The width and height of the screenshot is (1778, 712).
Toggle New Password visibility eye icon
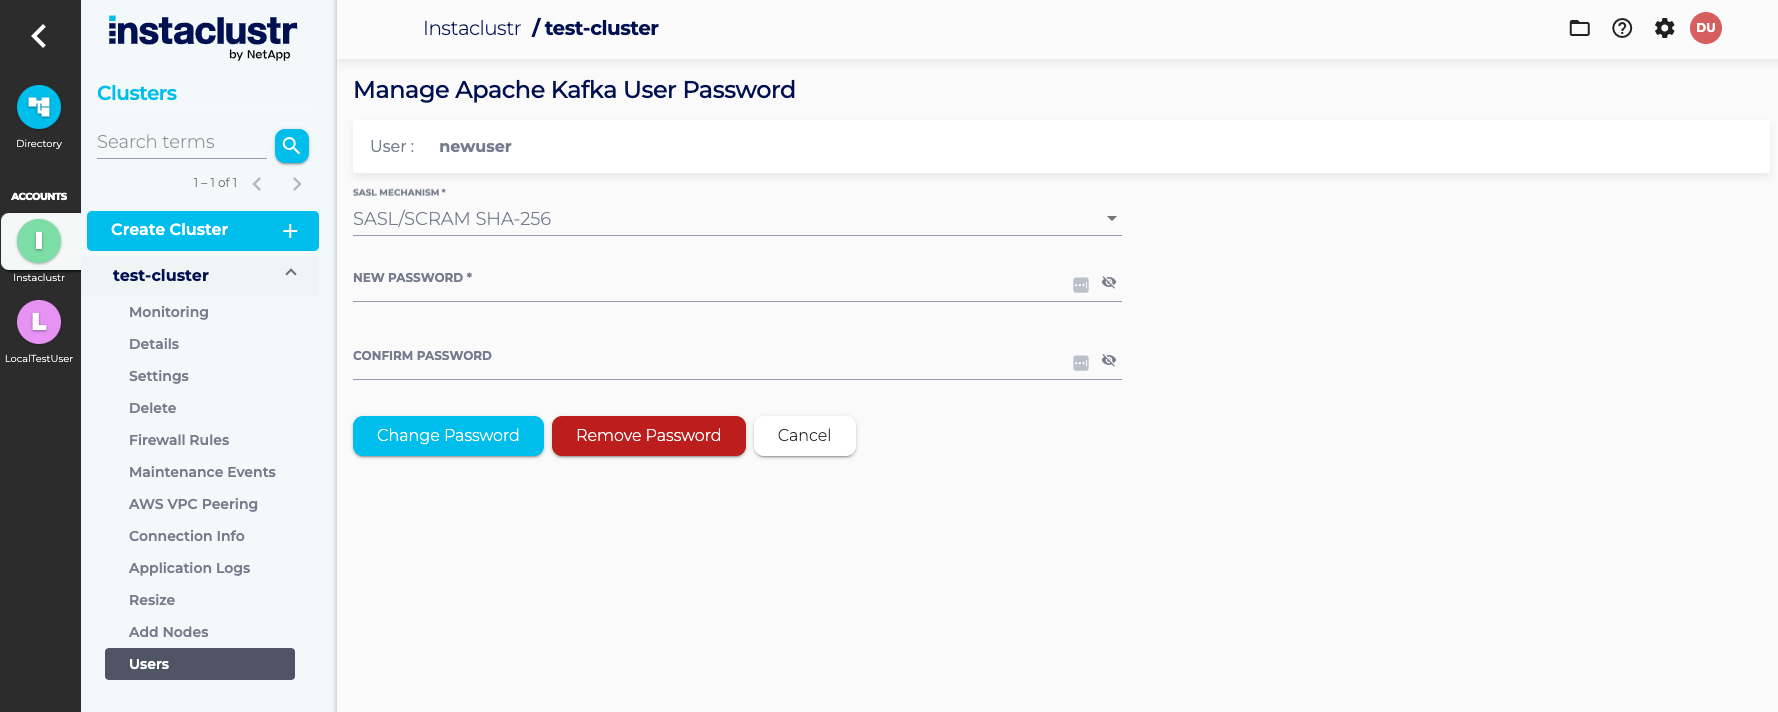[1109, 282]
